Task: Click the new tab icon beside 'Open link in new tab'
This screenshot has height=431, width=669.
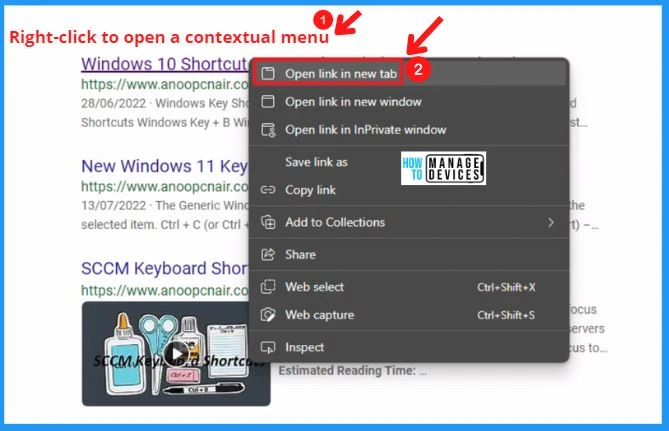Action: click(x=268, y=73)
